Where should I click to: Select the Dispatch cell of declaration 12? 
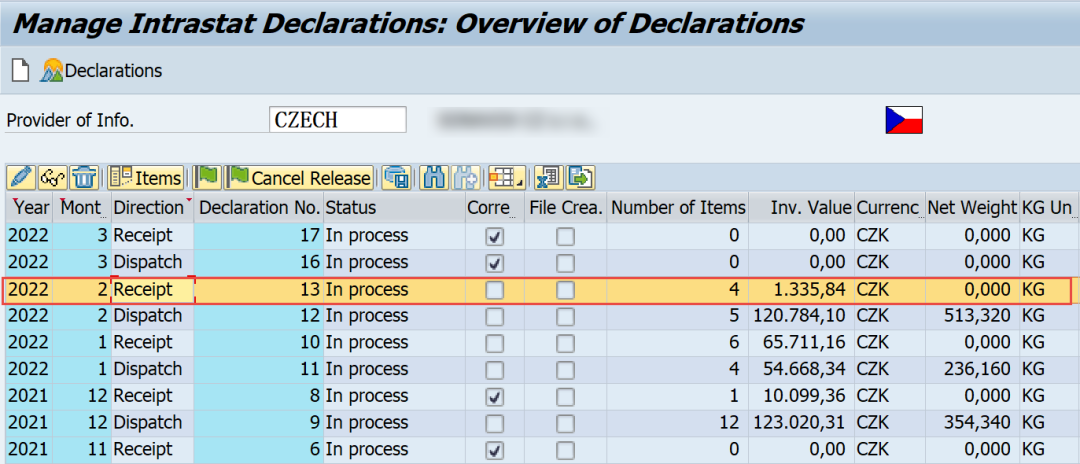(x=152, y=317)
